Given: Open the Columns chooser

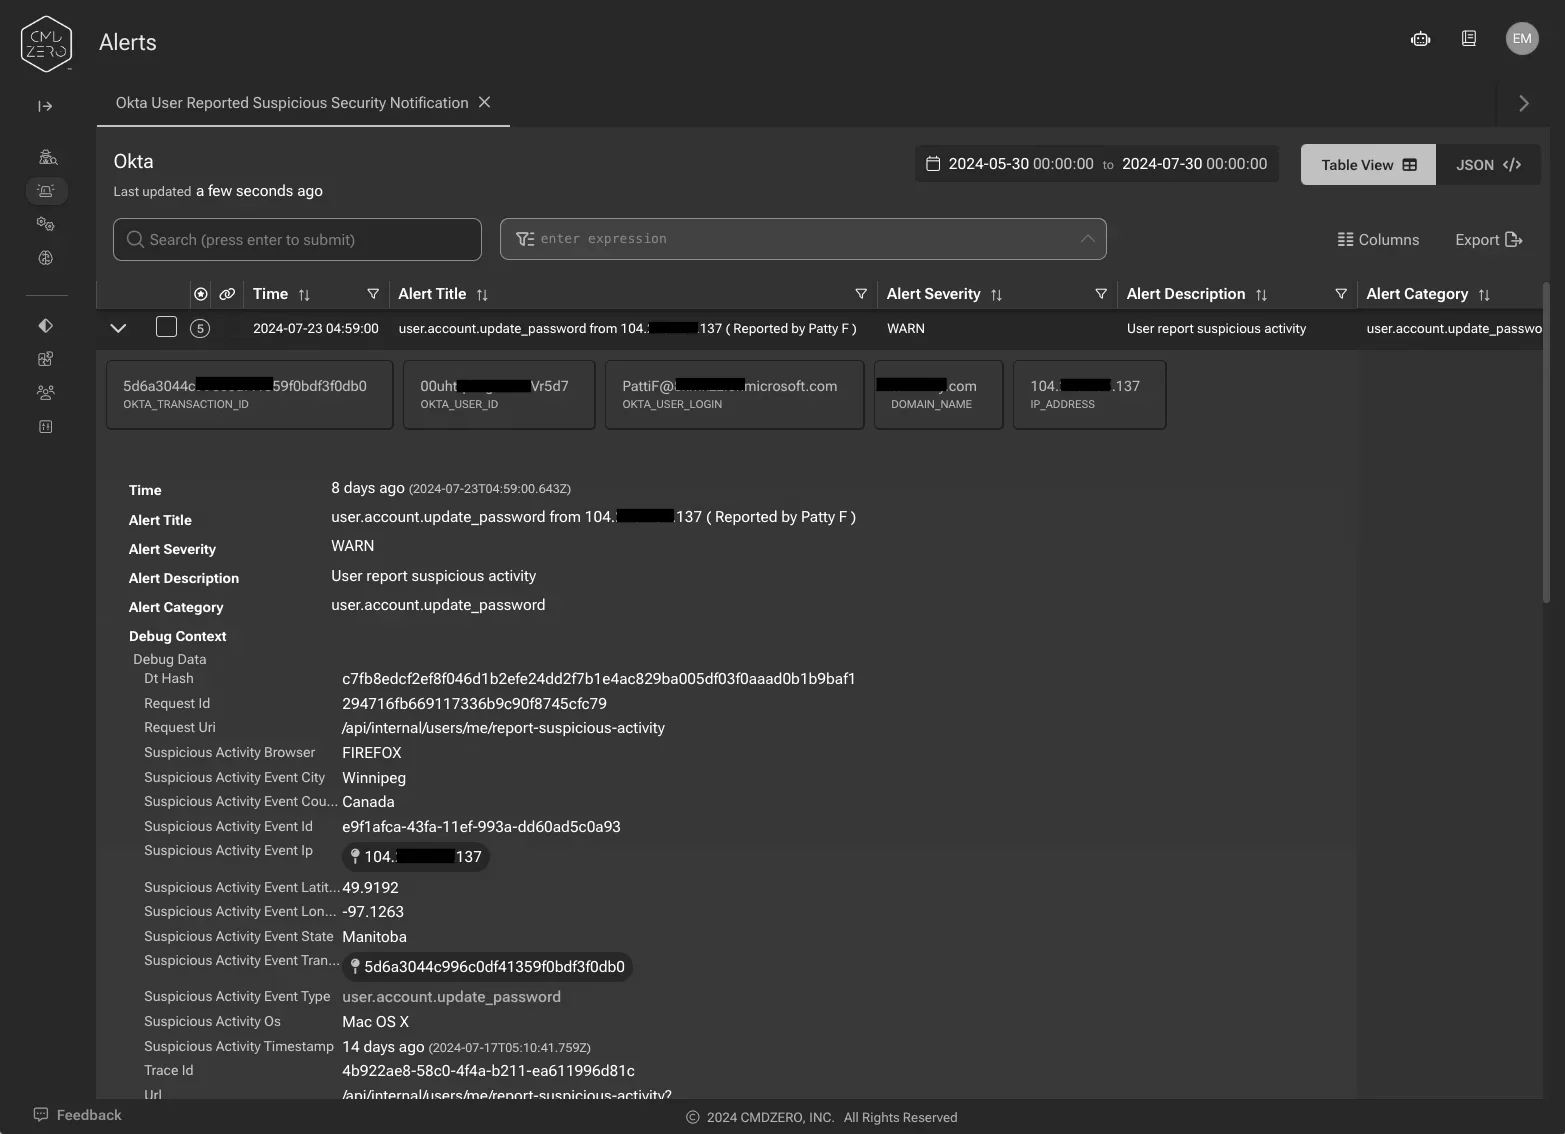Looking at the screenshot, I should (x=1378, y=240).
